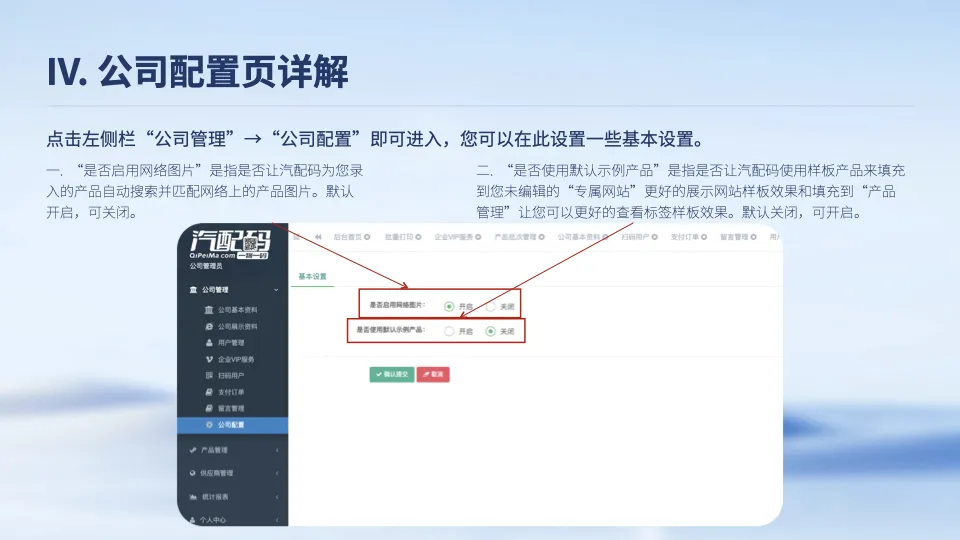
Task: Select 关闭 for 是否使用默认示例产品
Action: point(490,331)
